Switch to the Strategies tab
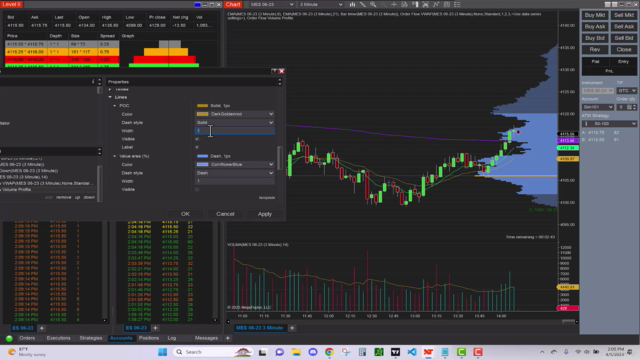640x360 pixels. coord(91,338)
